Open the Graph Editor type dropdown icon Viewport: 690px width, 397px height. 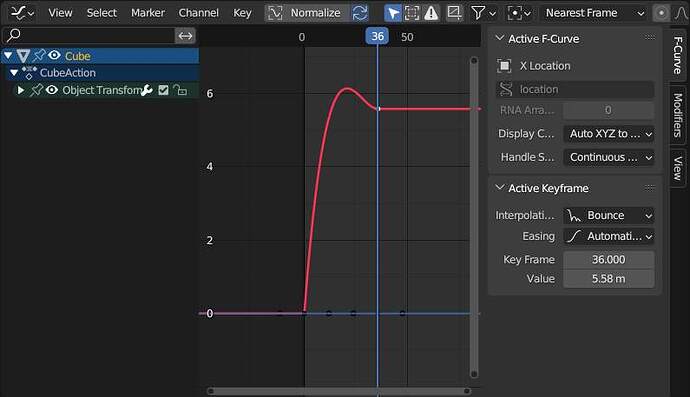coord(22,13)
